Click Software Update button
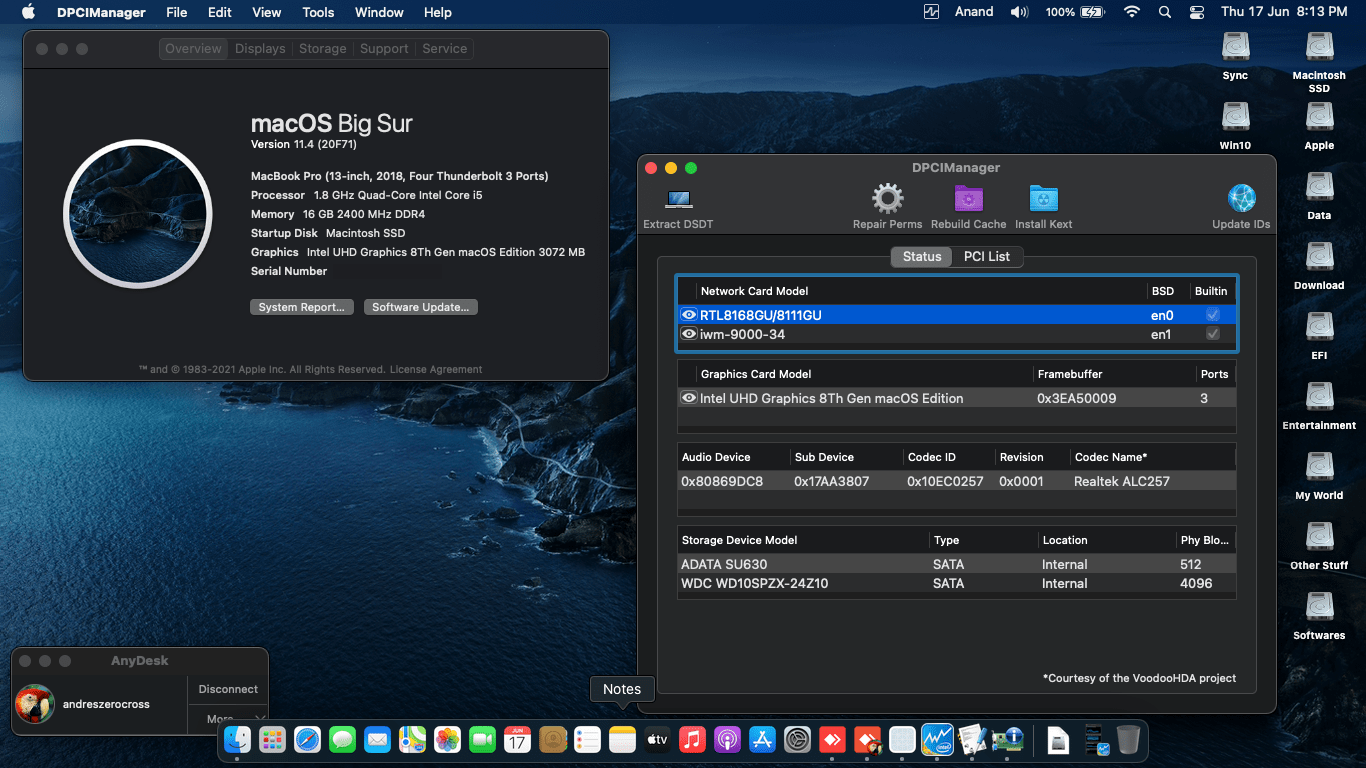The width and height of the screenshot is (1366, 768). [420, 307]
